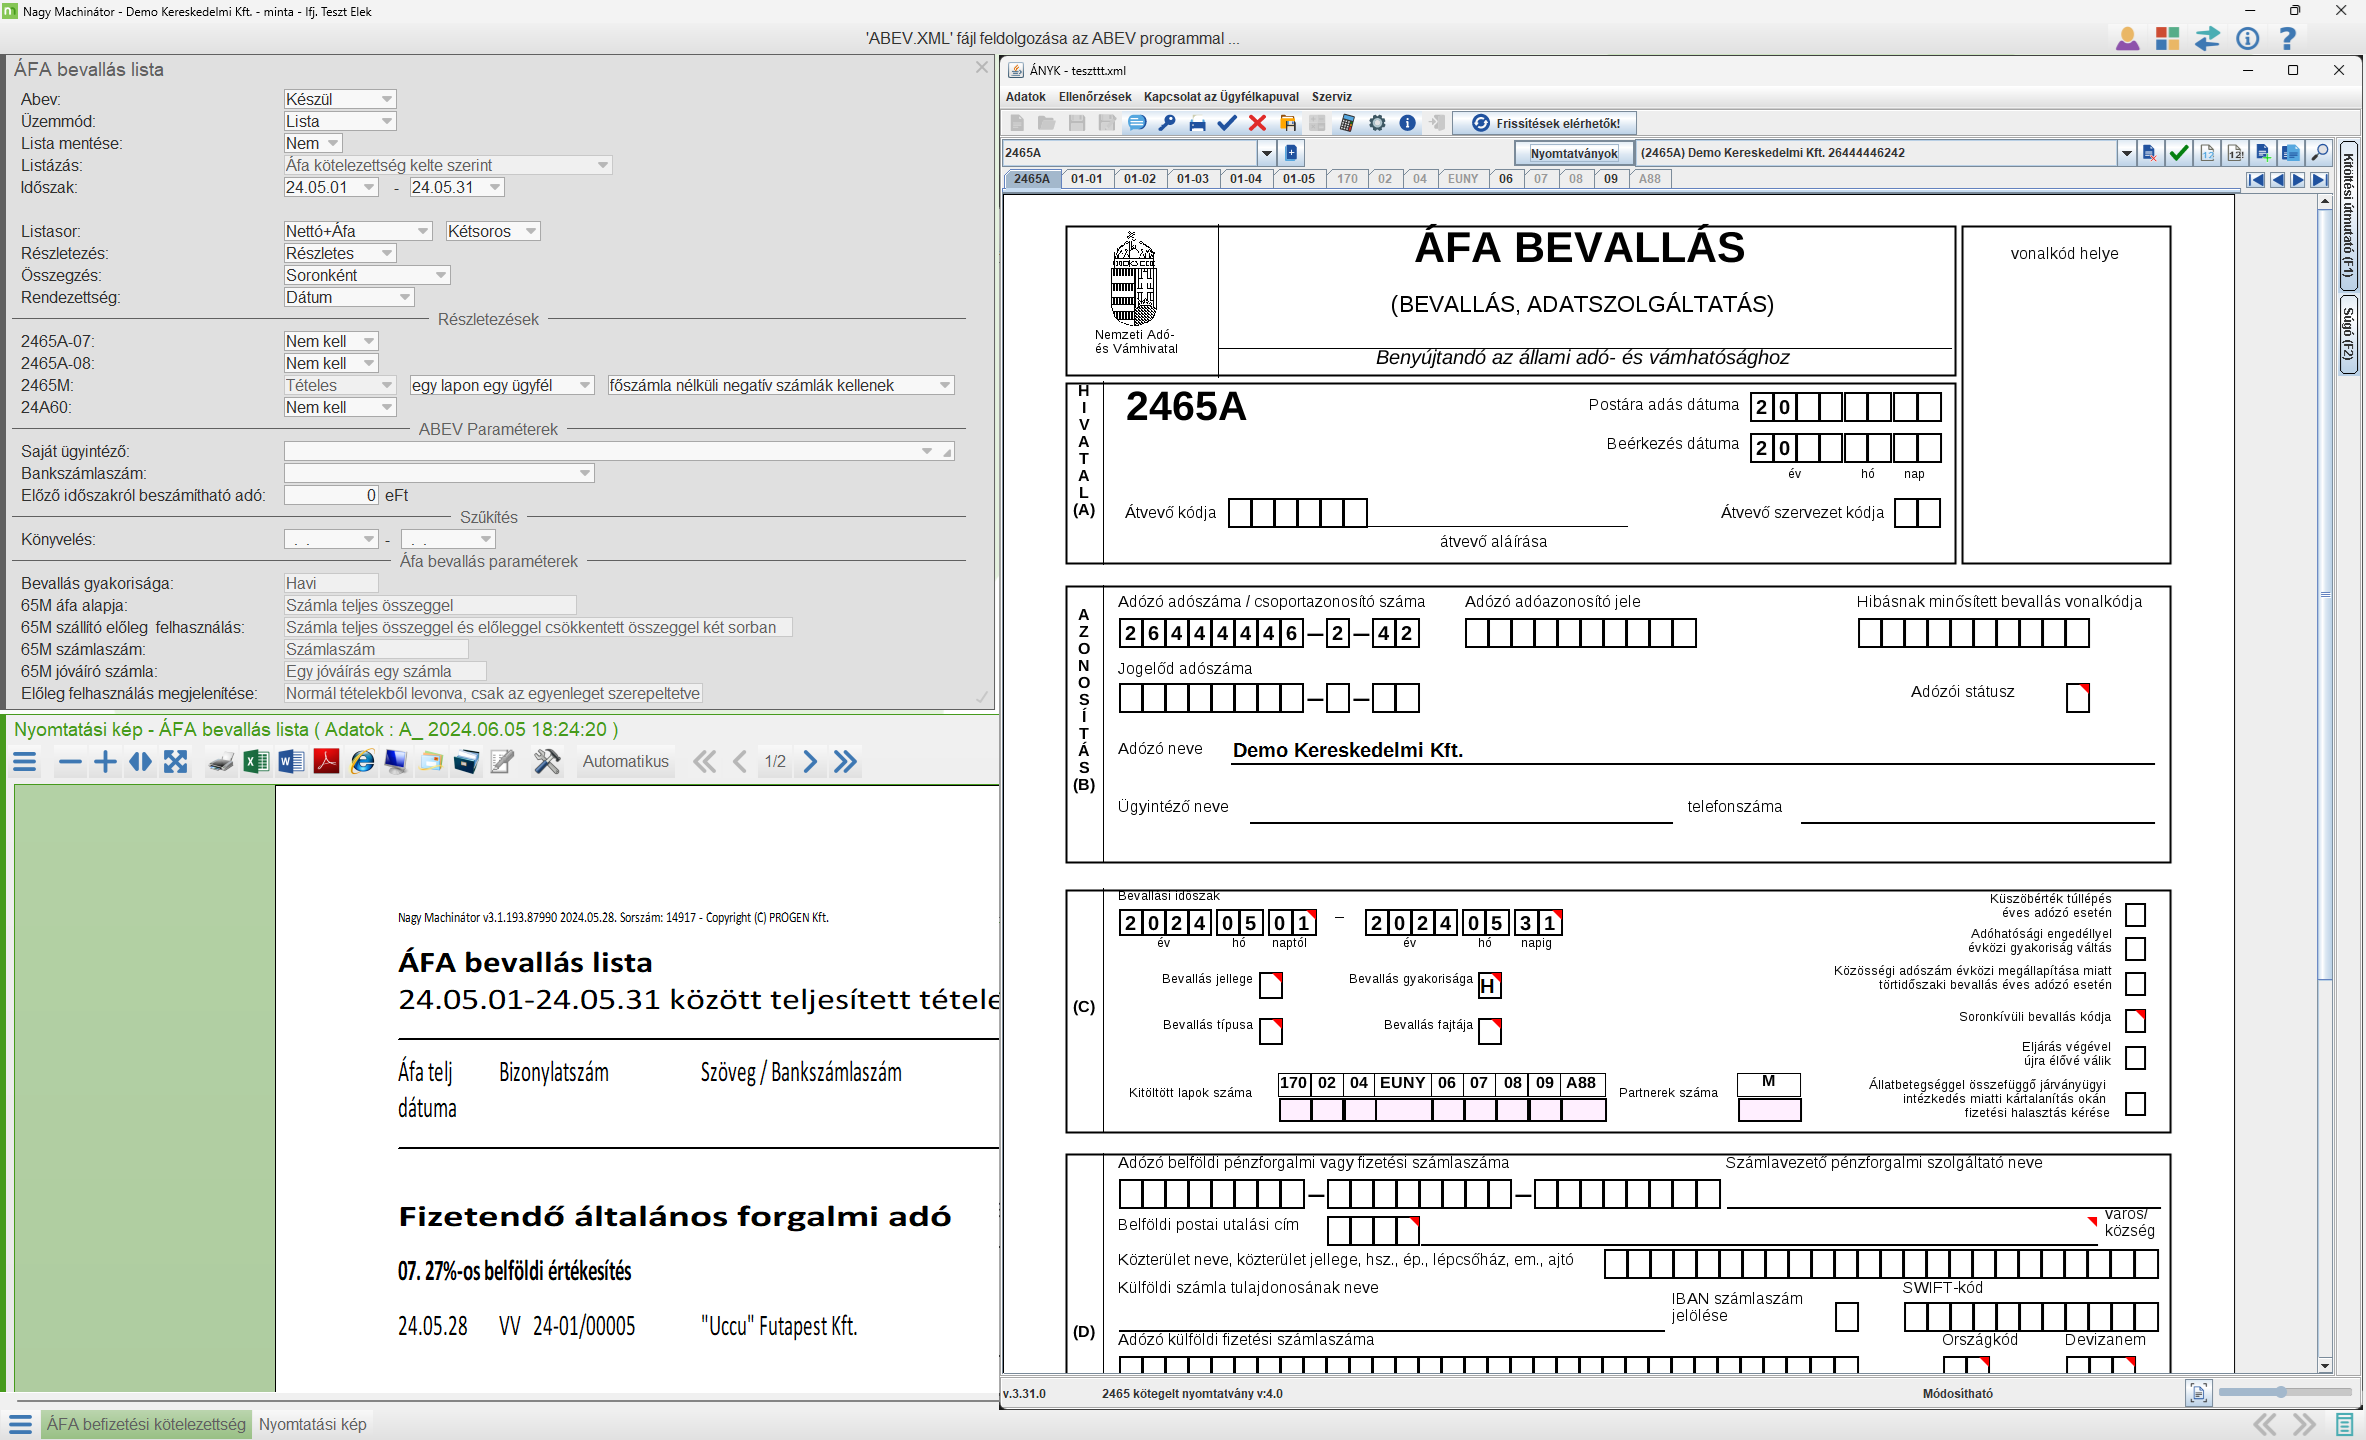
Task: Export print preview to Word
Action: (x=291, y=762)
